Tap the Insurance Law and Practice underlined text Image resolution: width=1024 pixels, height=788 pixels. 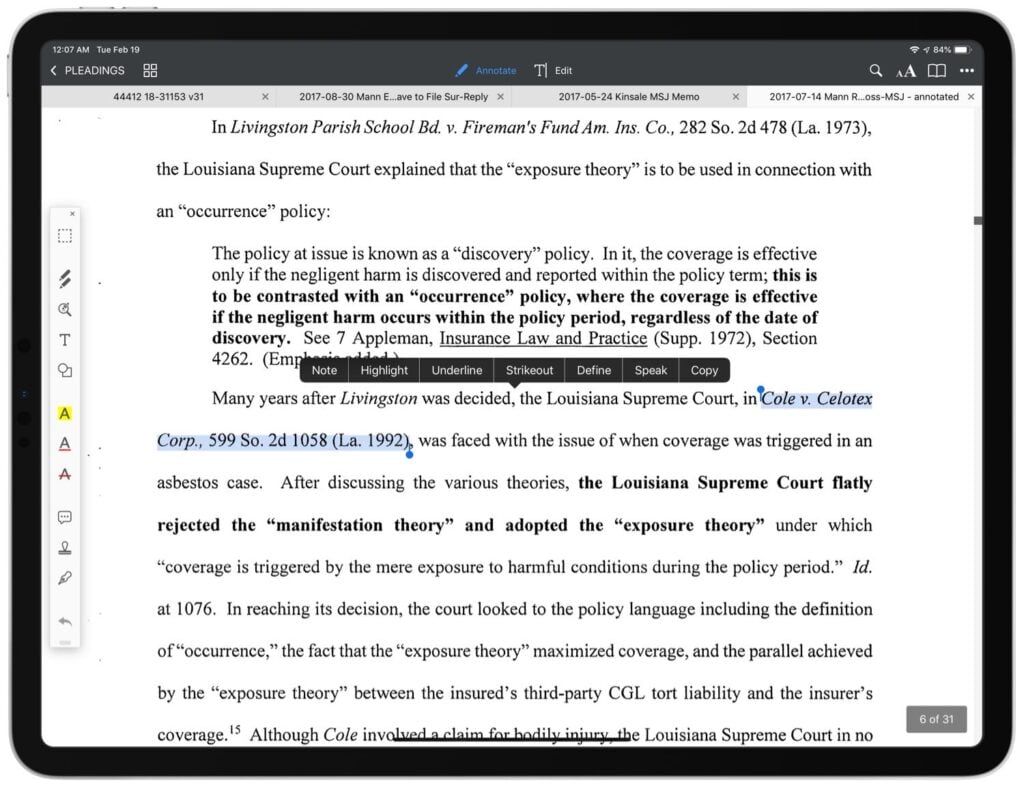543,338
